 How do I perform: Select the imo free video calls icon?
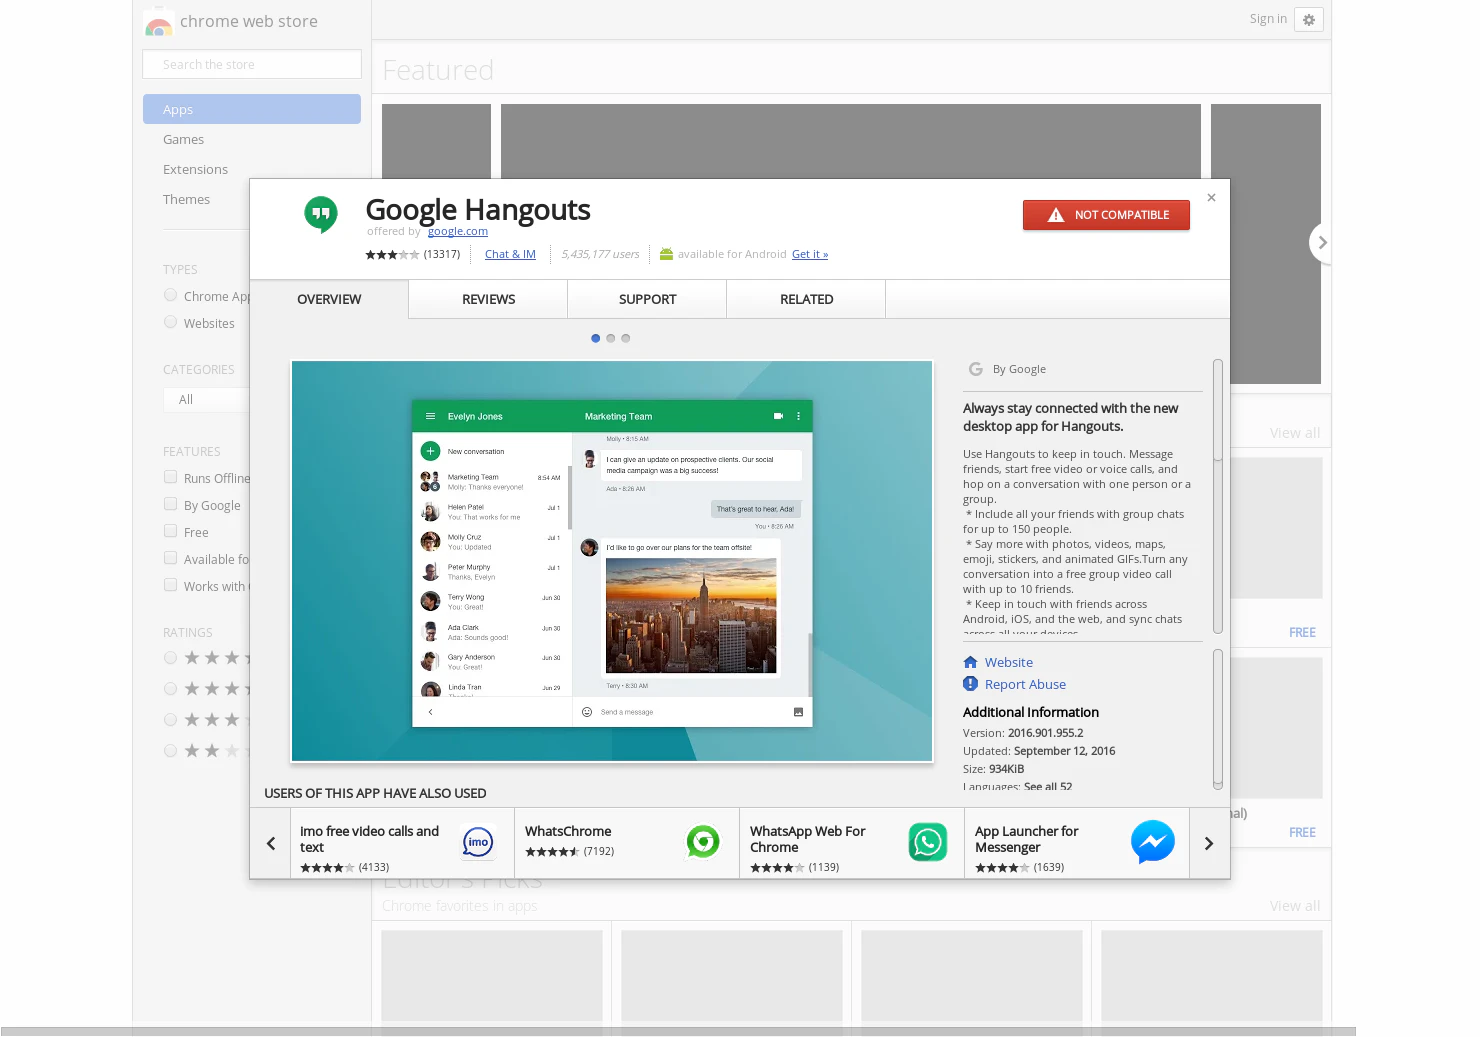477,842
